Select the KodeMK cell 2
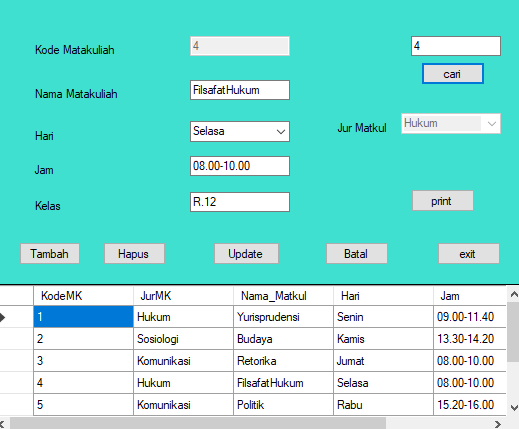519x429 pixels. click(83, 339)
